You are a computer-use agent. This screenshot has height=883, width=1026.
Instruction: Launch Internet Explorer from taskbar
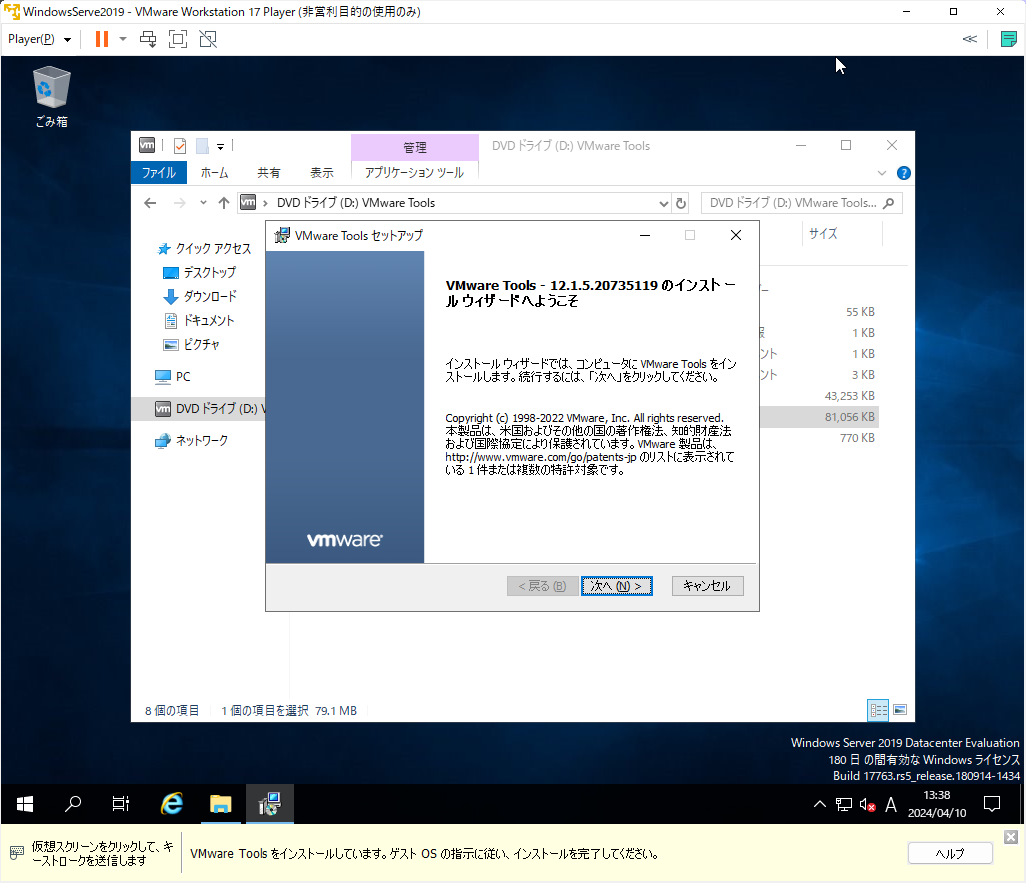click(172, 804)
